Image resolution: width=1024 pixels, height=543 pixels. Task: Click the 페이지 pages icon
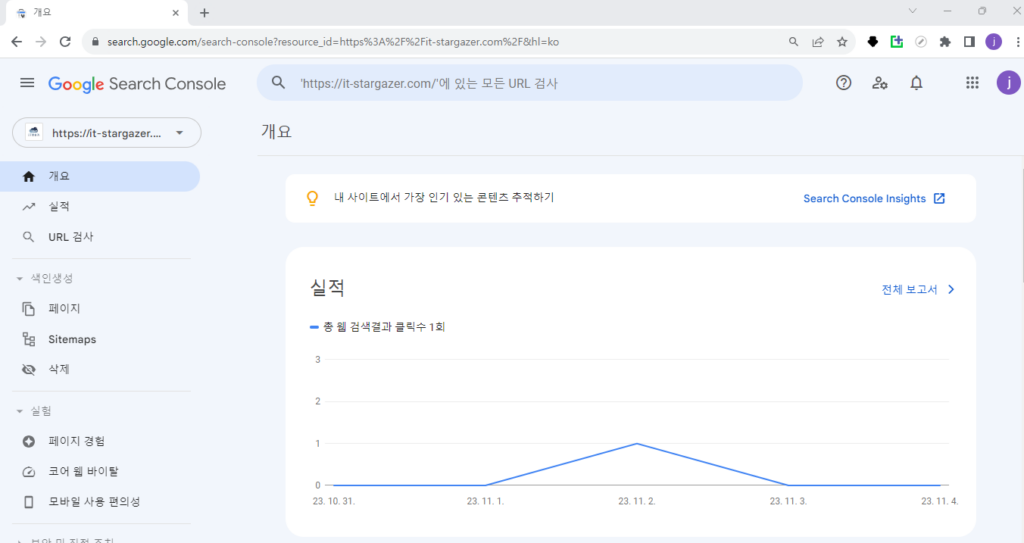pos(28,308)
